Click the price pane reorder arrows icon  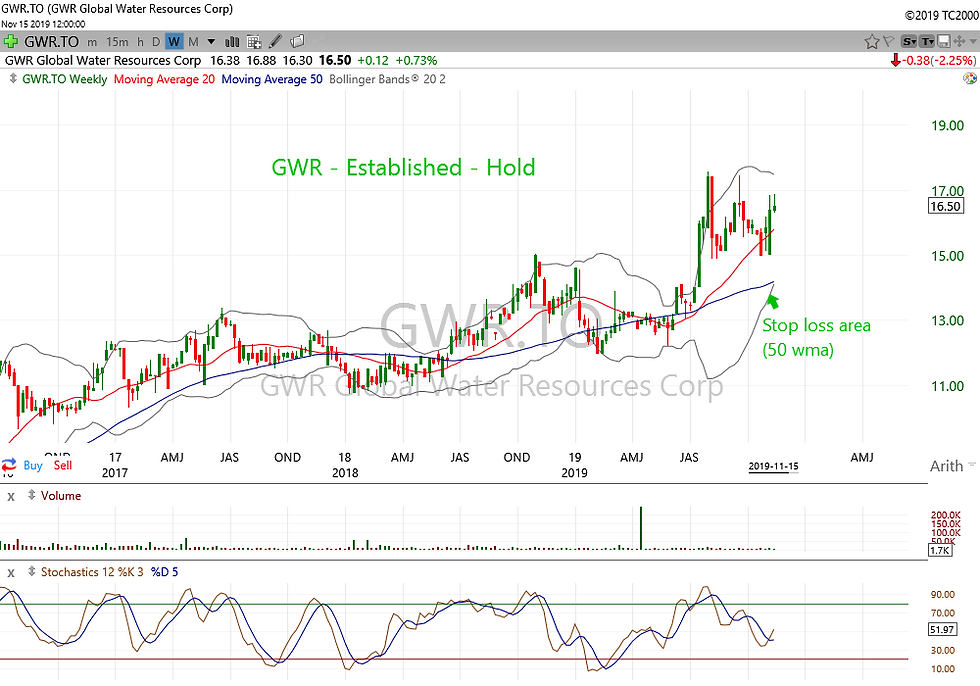13,79
